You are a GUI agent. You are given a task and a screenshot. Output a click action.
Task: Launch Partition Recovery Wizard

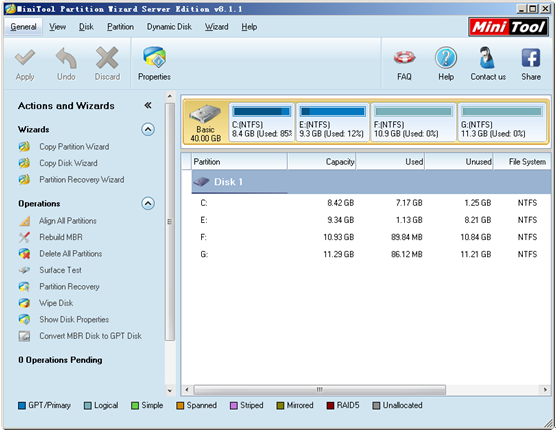(82, 179)
